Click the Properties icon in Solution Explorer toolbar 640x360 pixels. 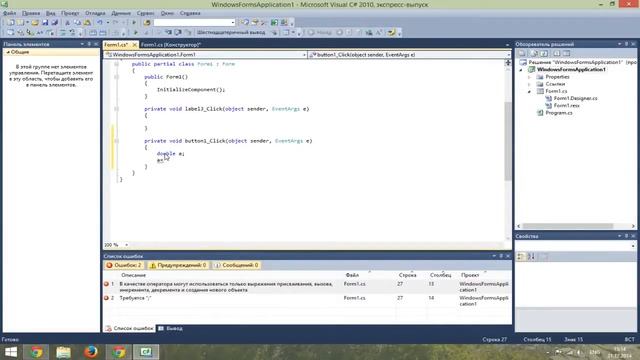coord(522,53)
